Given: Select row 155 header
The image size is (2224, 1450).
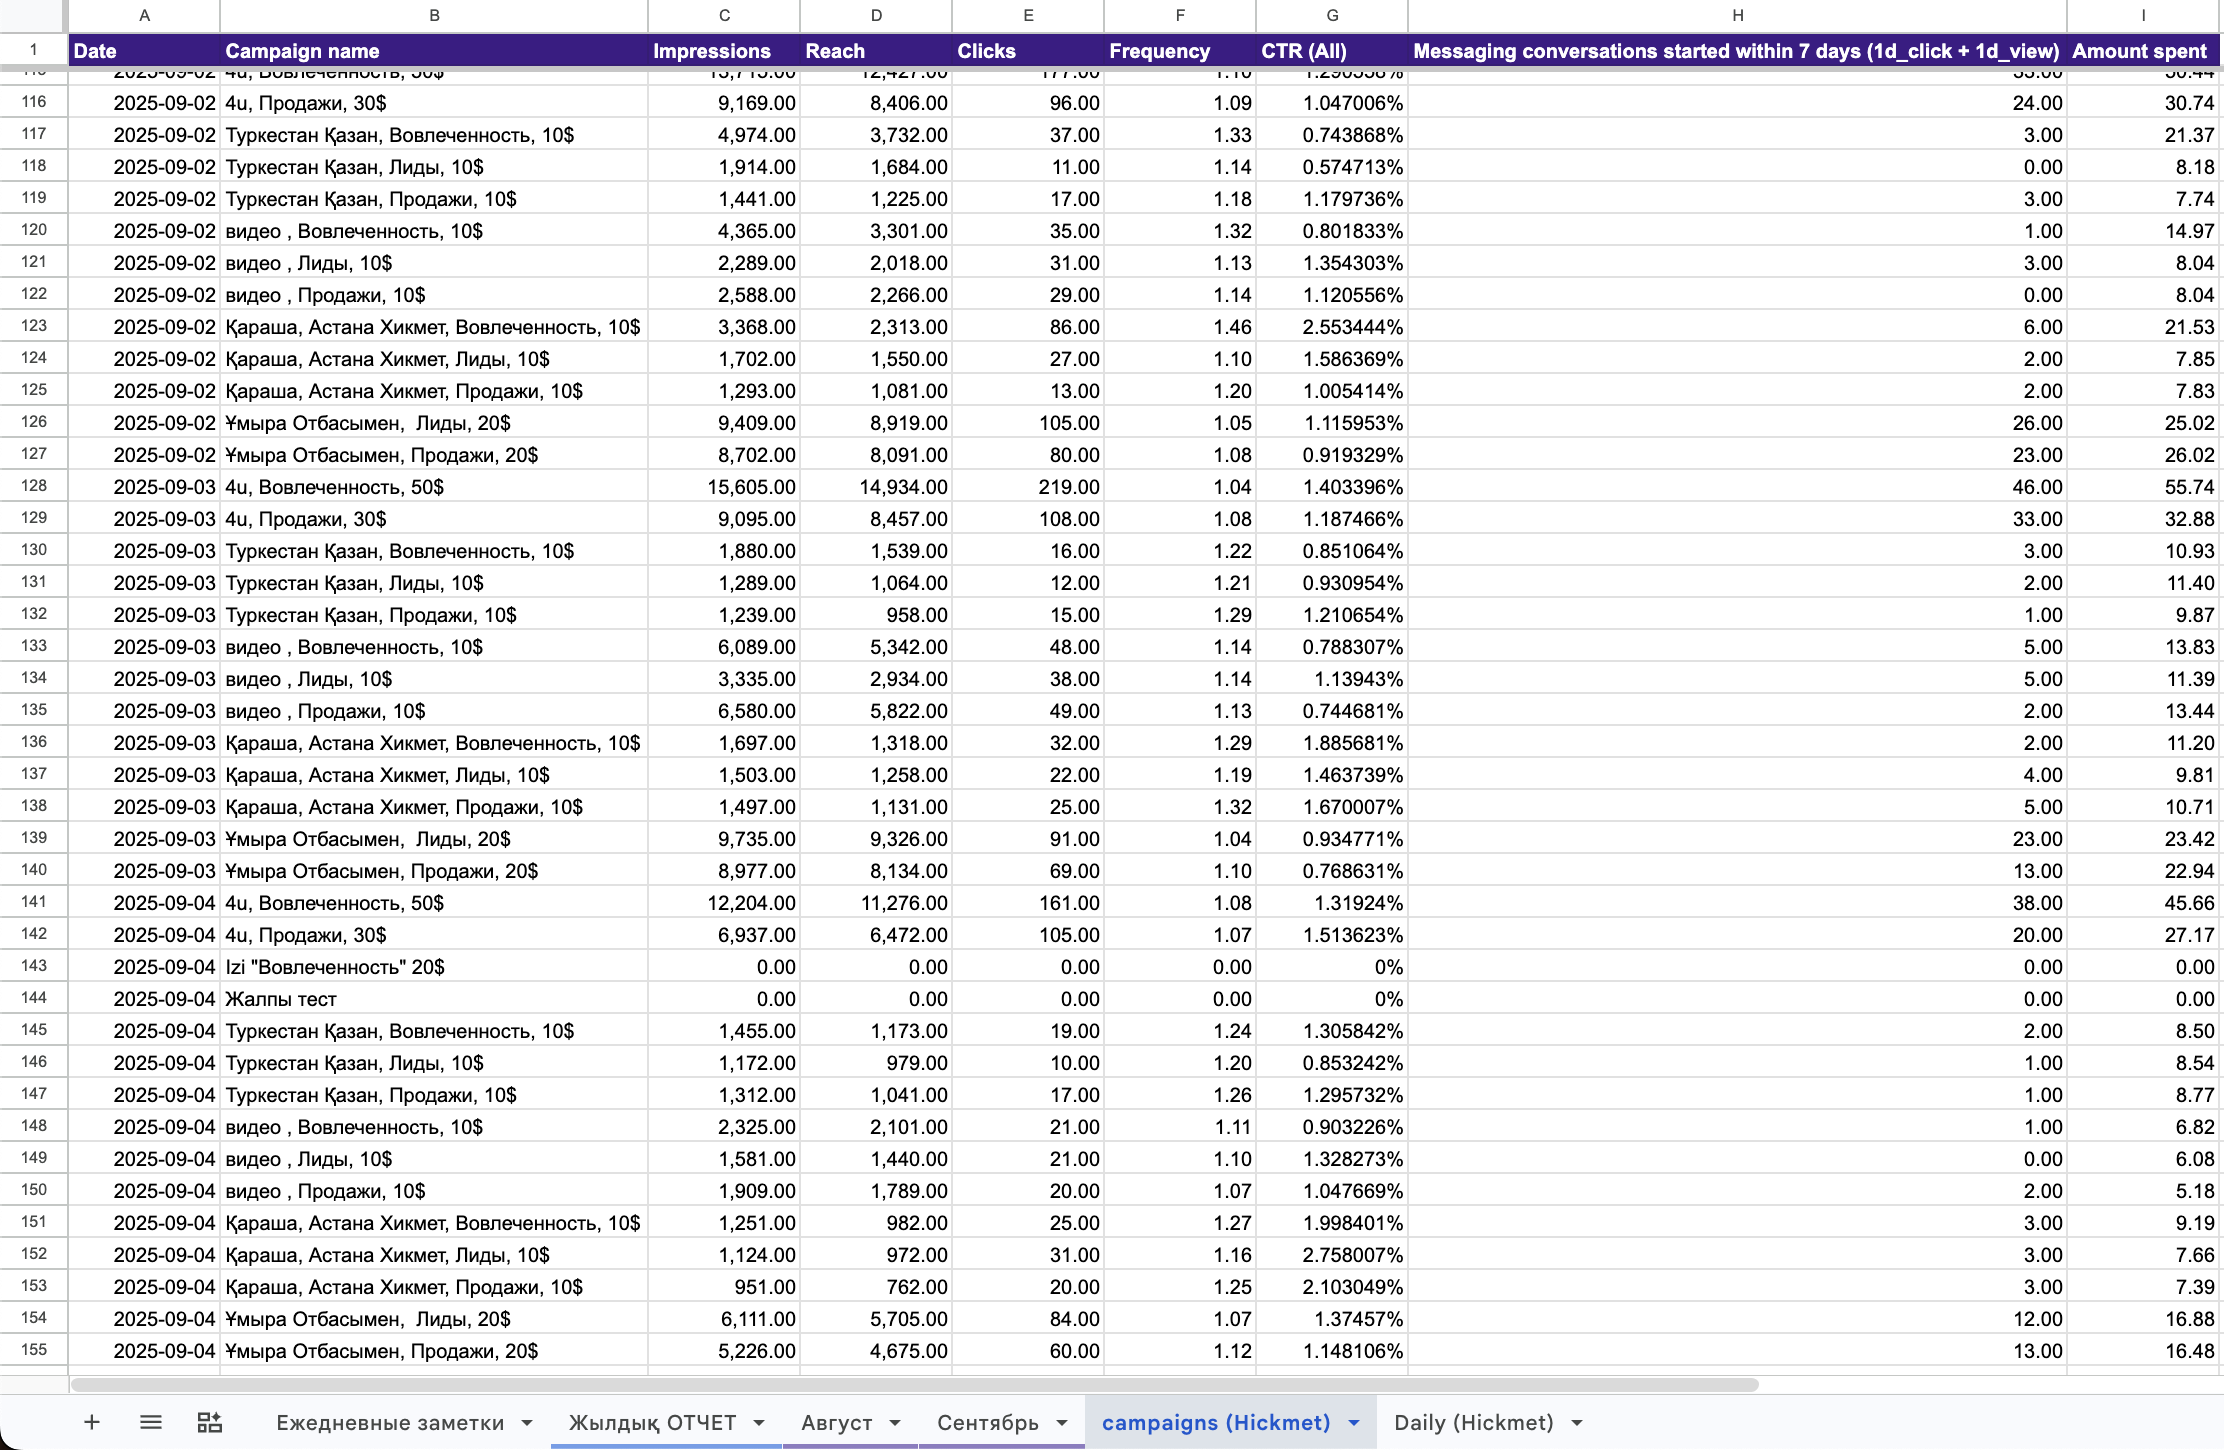Looking at the screenshot, I should (34, 1350).
